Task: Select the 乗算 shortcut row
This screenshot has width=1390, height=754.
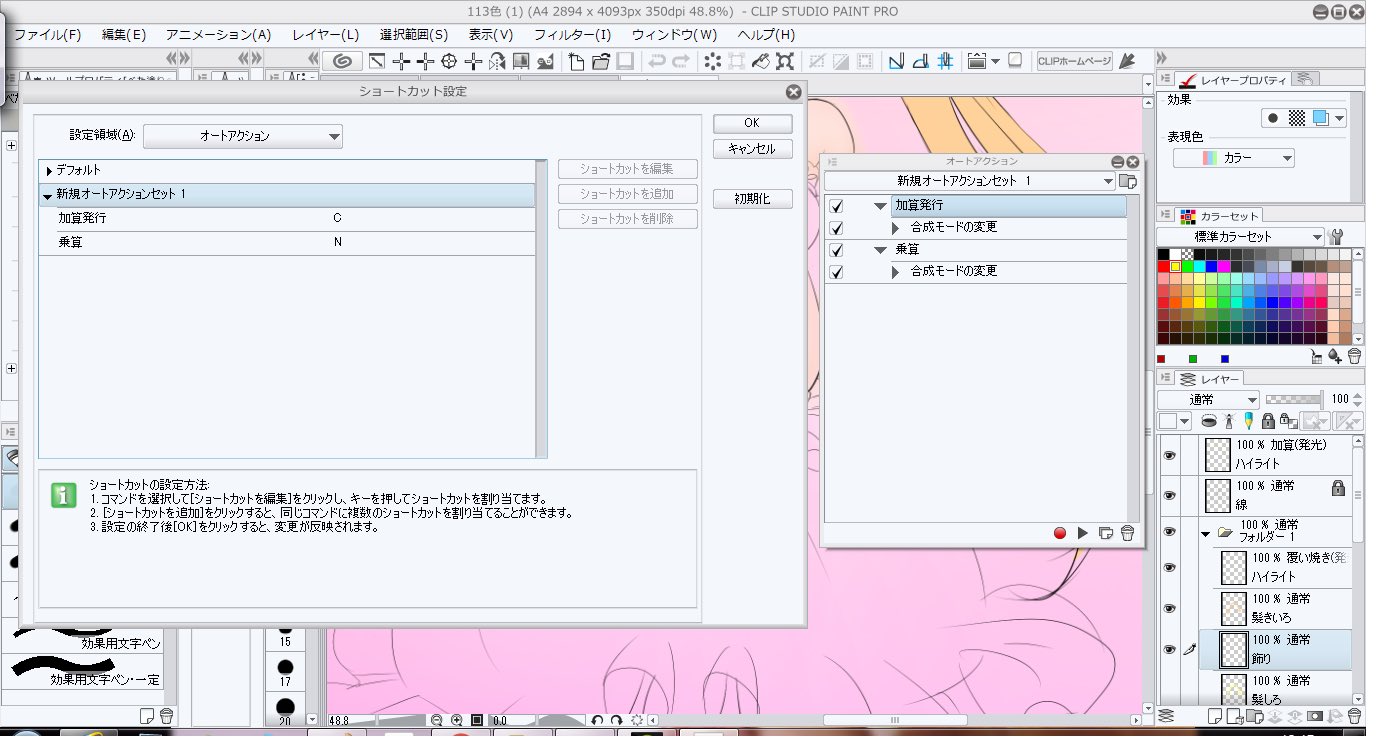Action: click(x=287, y=242)
